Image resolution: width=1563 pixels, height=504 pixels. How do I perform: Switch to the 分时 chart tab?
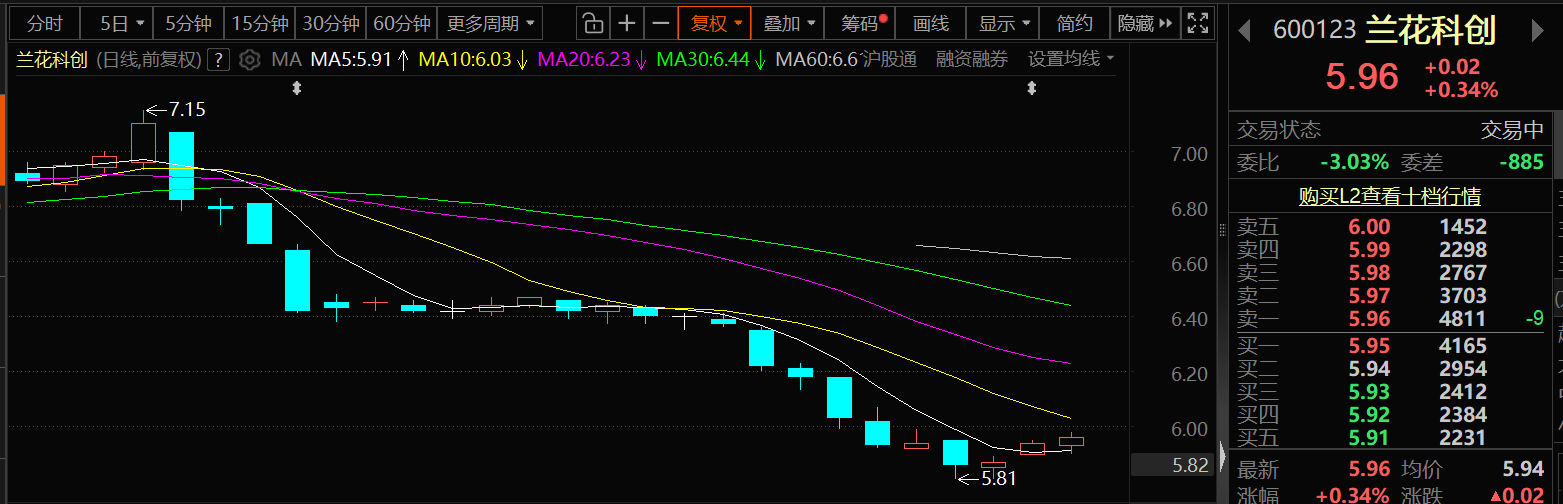(x=44, y=23)
